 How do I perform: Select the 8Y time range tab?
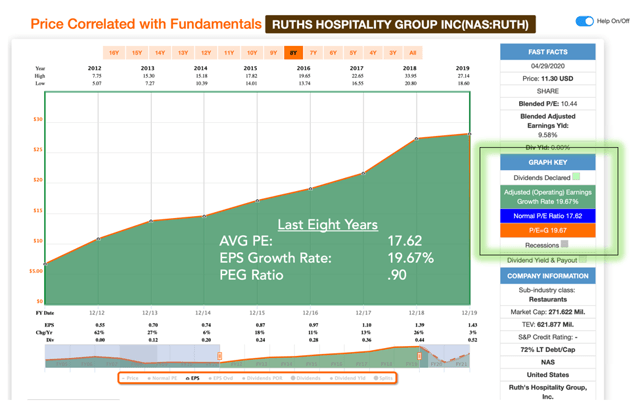(x=292, y=52)
